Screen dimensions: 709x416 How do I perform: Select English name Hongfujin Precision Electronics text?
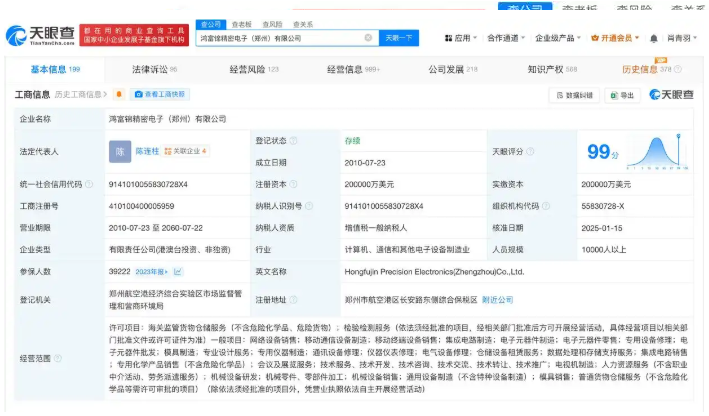click(435, 272)
